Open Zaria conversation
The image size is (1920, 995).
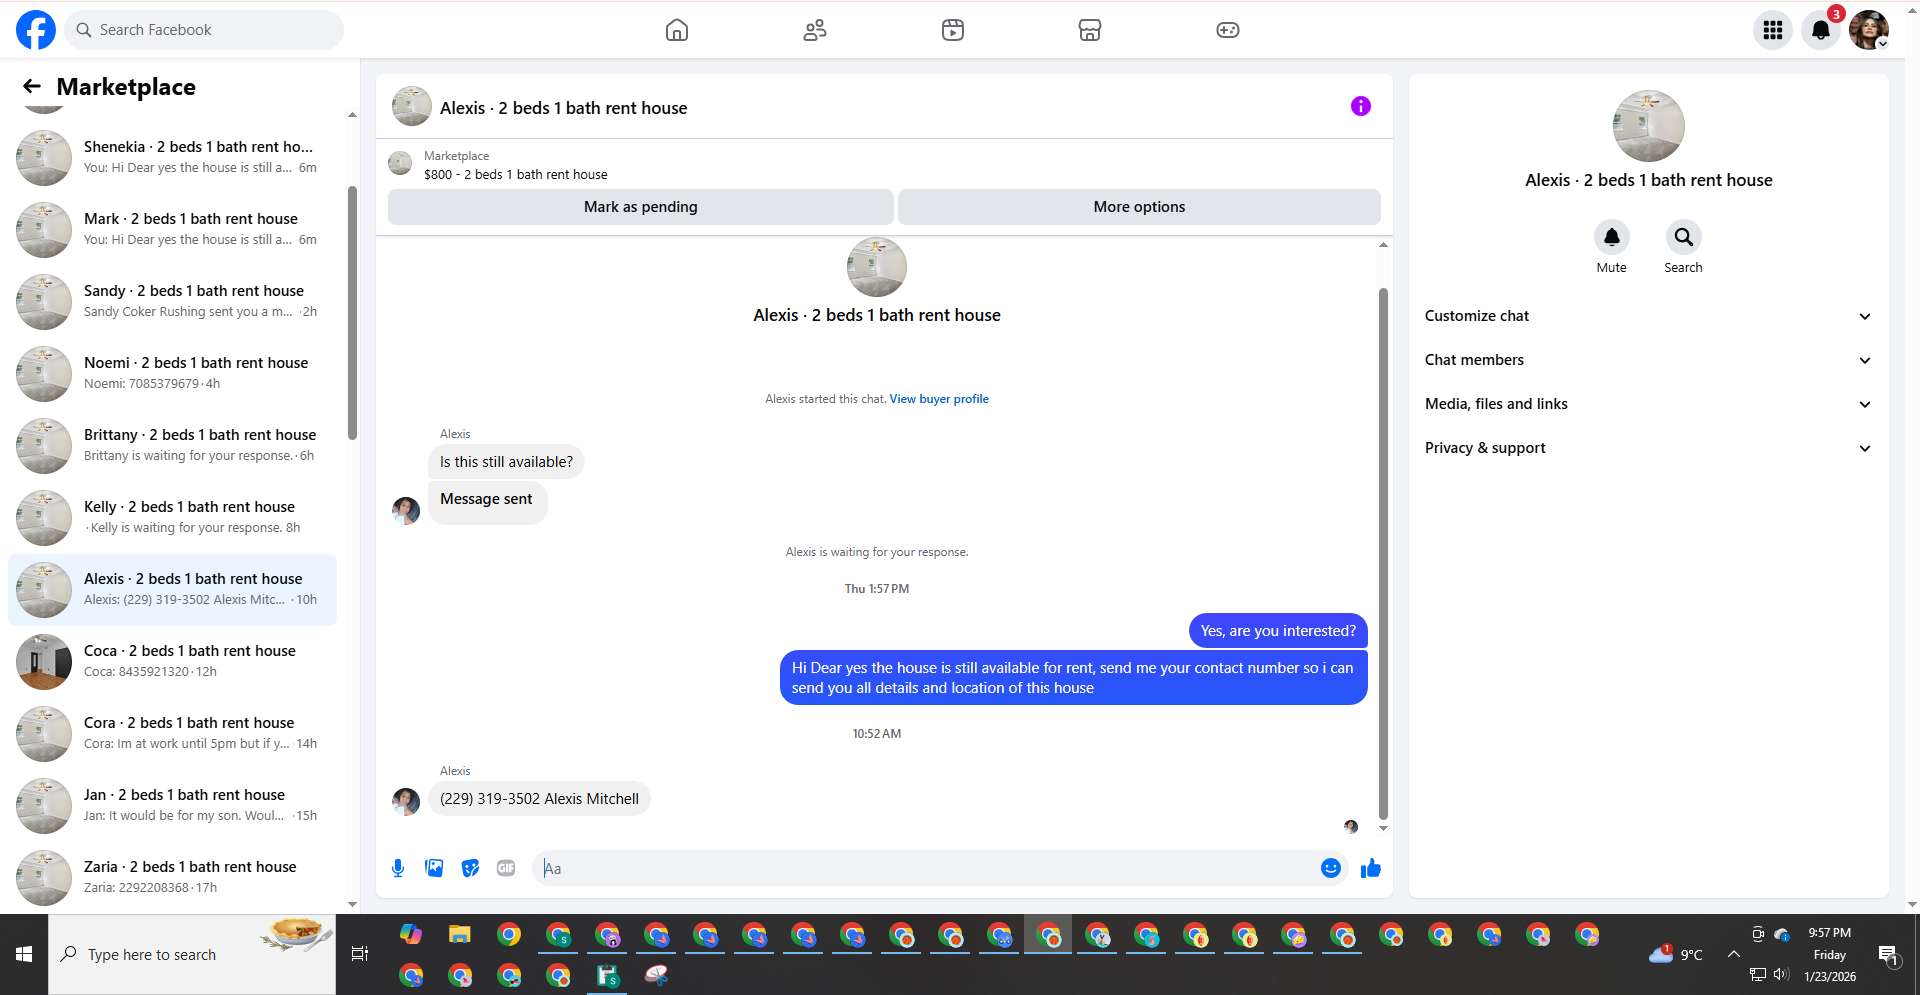(172, 878)
